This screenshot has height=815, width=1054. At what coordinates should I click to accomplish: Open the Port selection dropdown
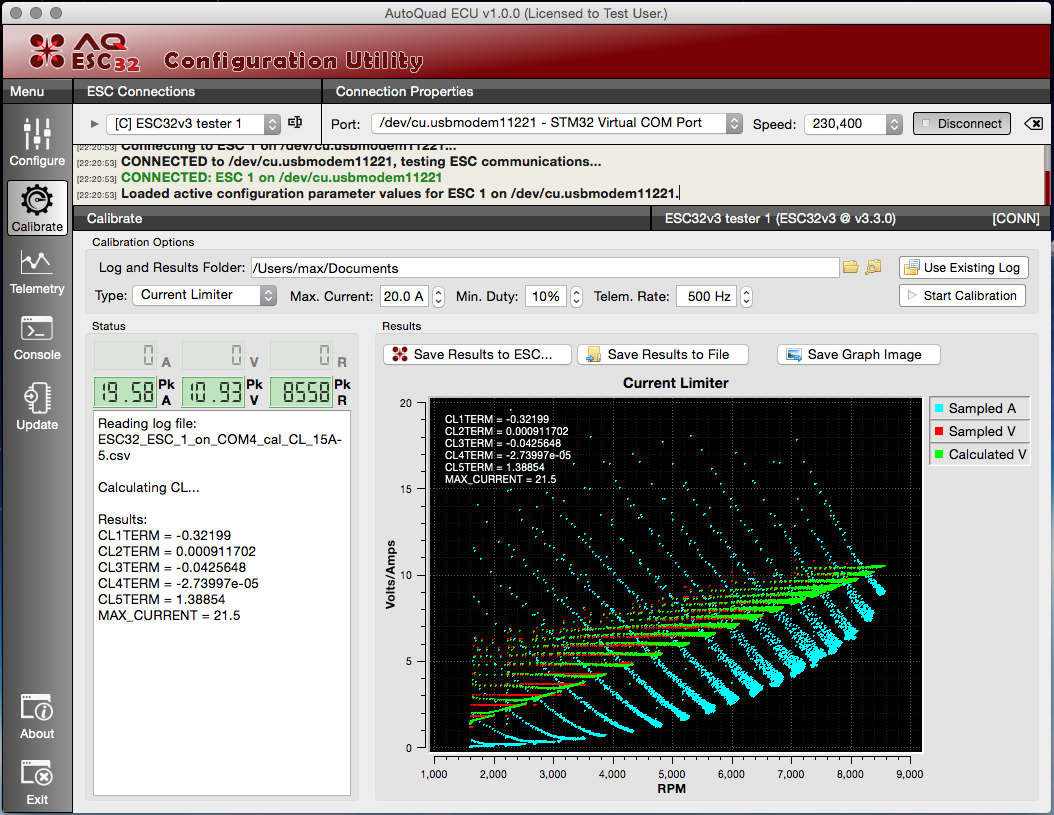pyautogui.click(x=557, y=123)
